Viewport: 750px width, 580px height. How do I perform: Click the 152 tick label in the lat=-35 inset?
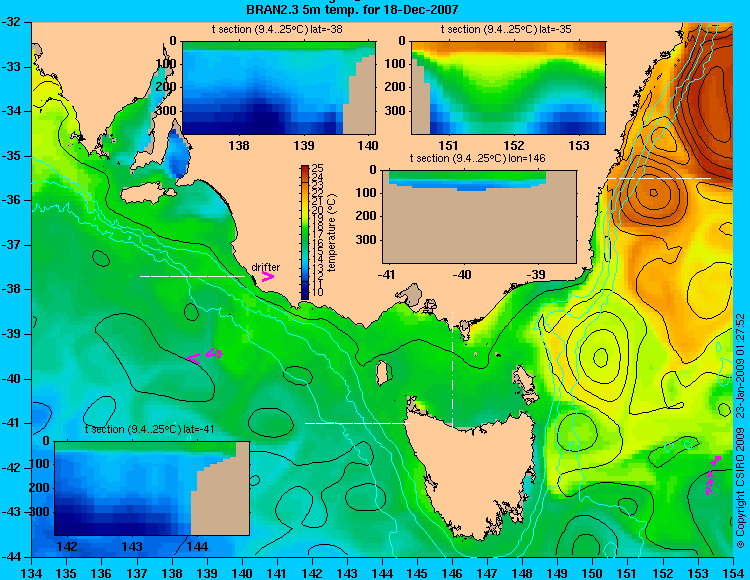pyautogui.click(x=514, y=145)
